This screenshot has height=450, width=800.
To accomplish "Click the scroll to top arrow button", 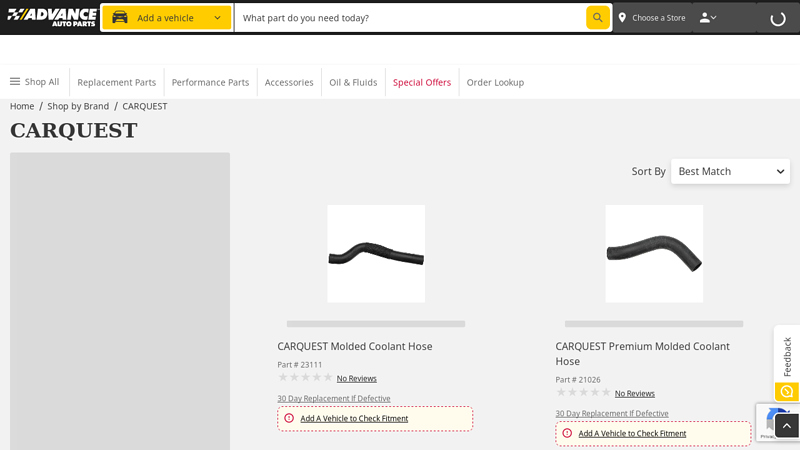I will click(x=787, y=426).
